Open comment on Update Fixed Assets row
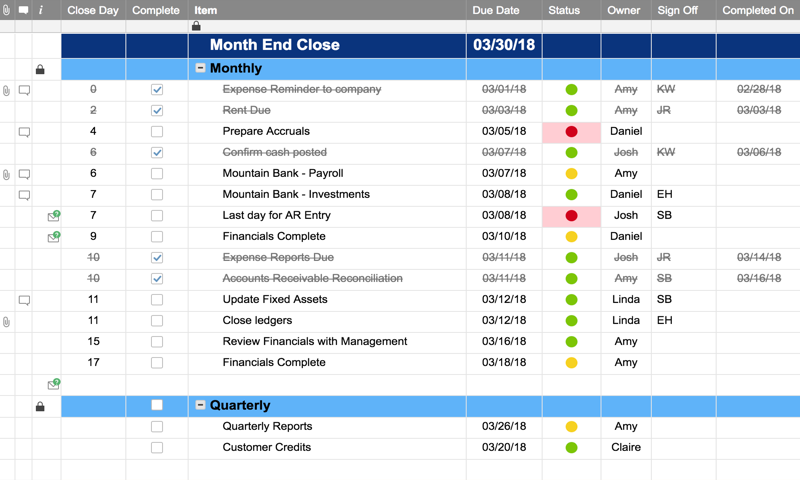Screen dimensions: 800x480 pyautogui.click(x=24, y=300)
